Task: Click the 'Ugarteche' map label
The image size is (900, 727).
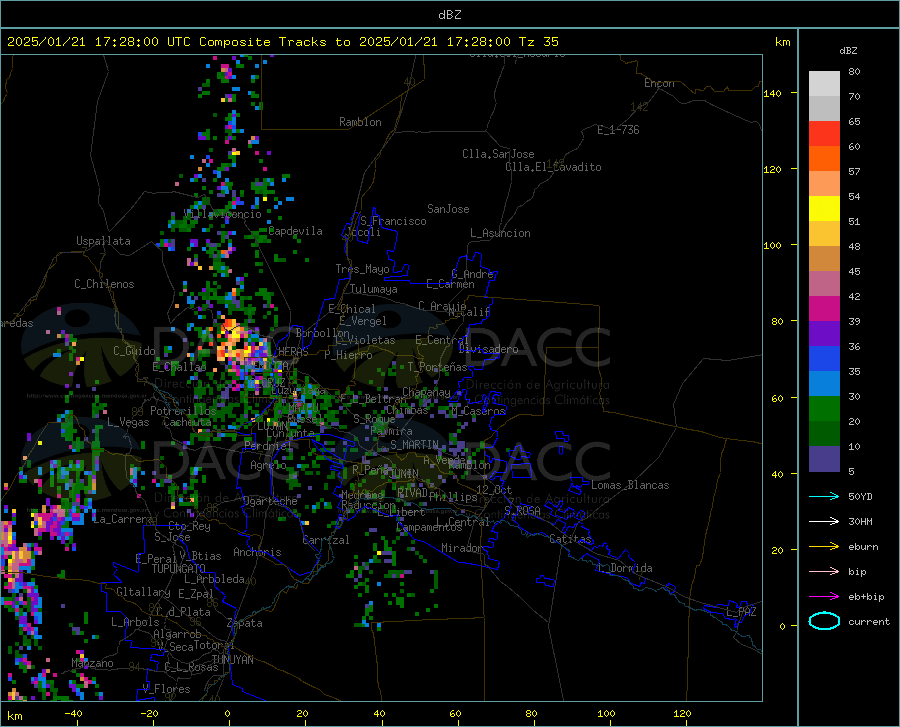Action: pos(270,501)
